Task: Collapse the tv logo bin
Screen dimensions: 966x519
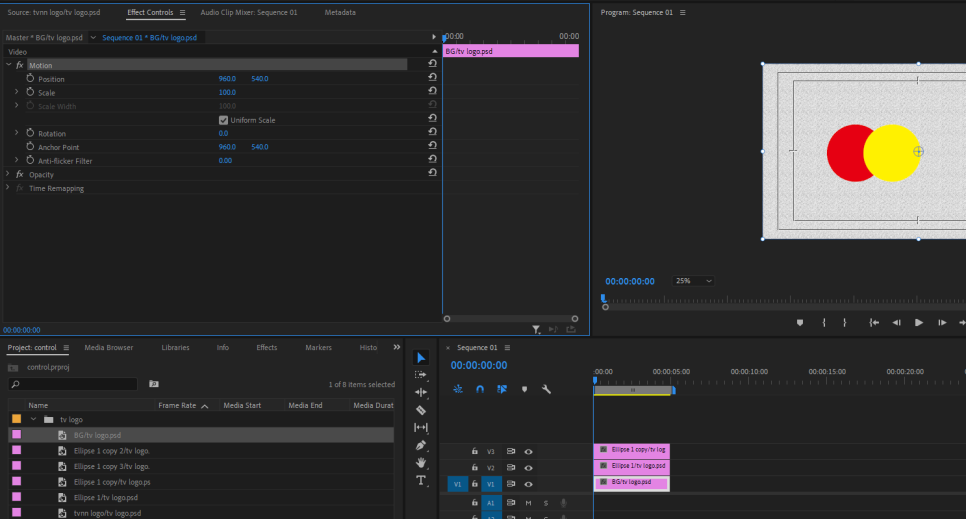Action: pos(33,419)
